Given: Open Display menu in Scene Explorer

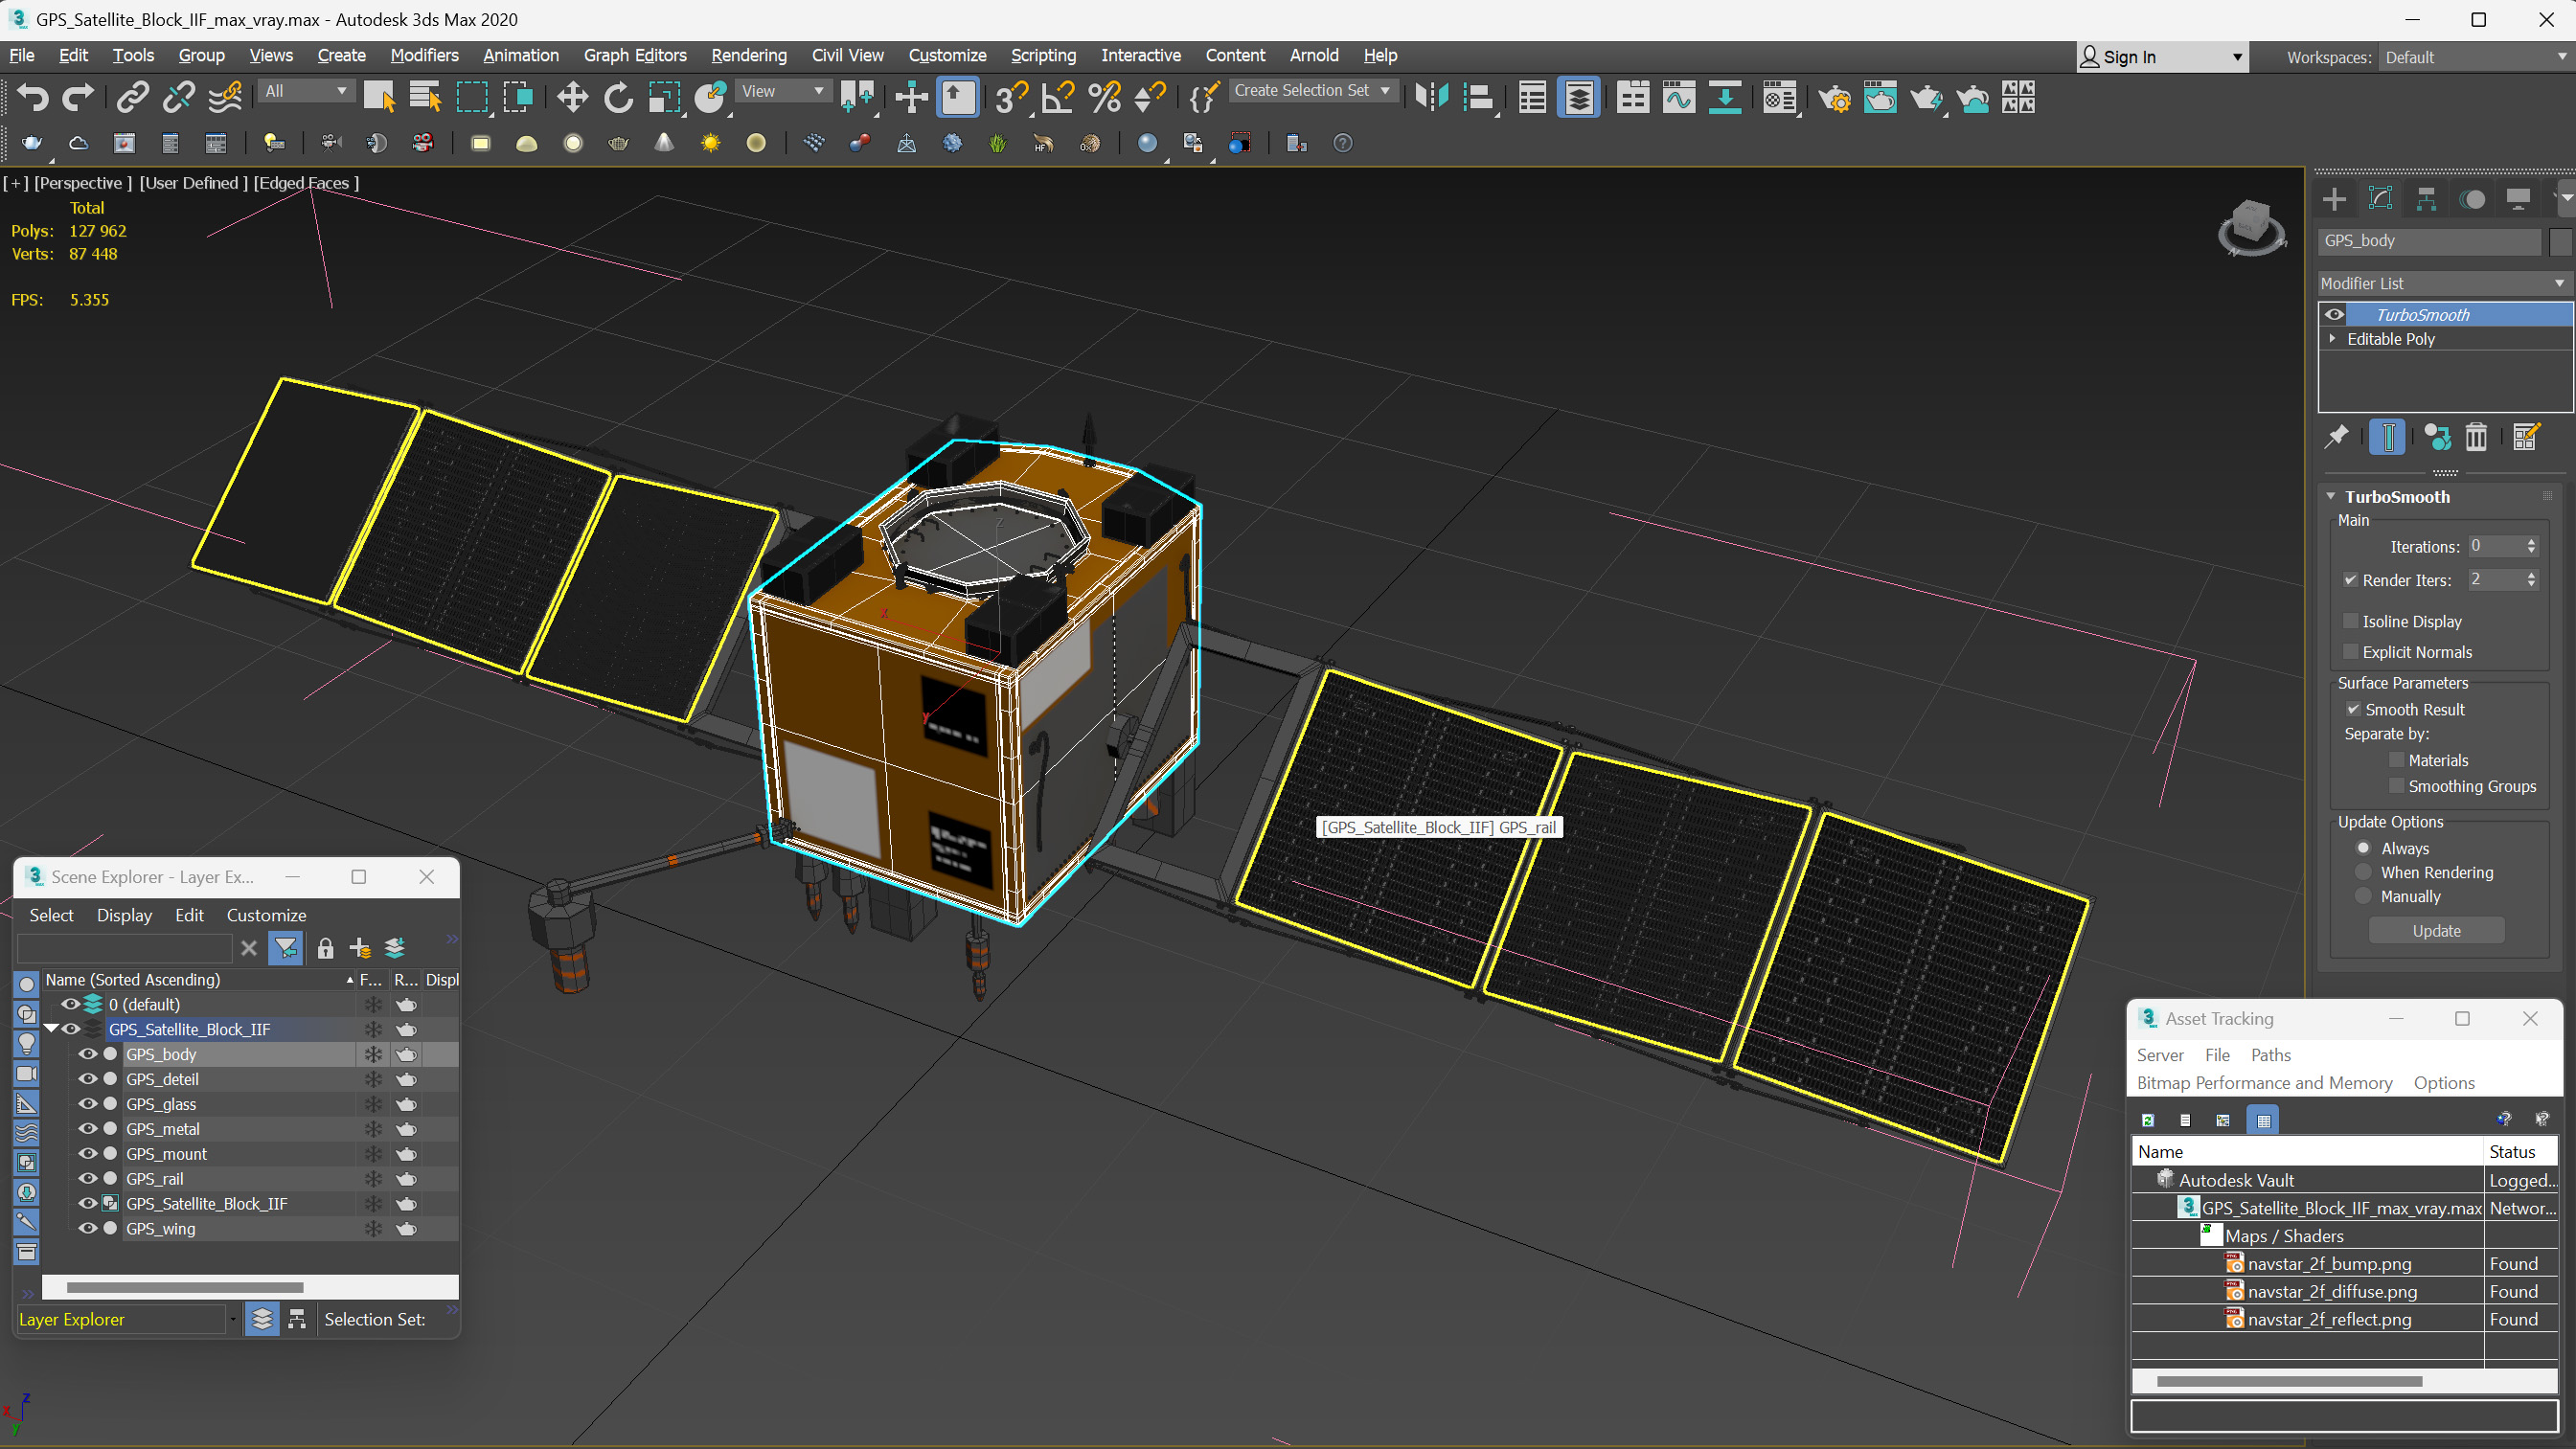Looking at the screenshot, I should 124,915.
